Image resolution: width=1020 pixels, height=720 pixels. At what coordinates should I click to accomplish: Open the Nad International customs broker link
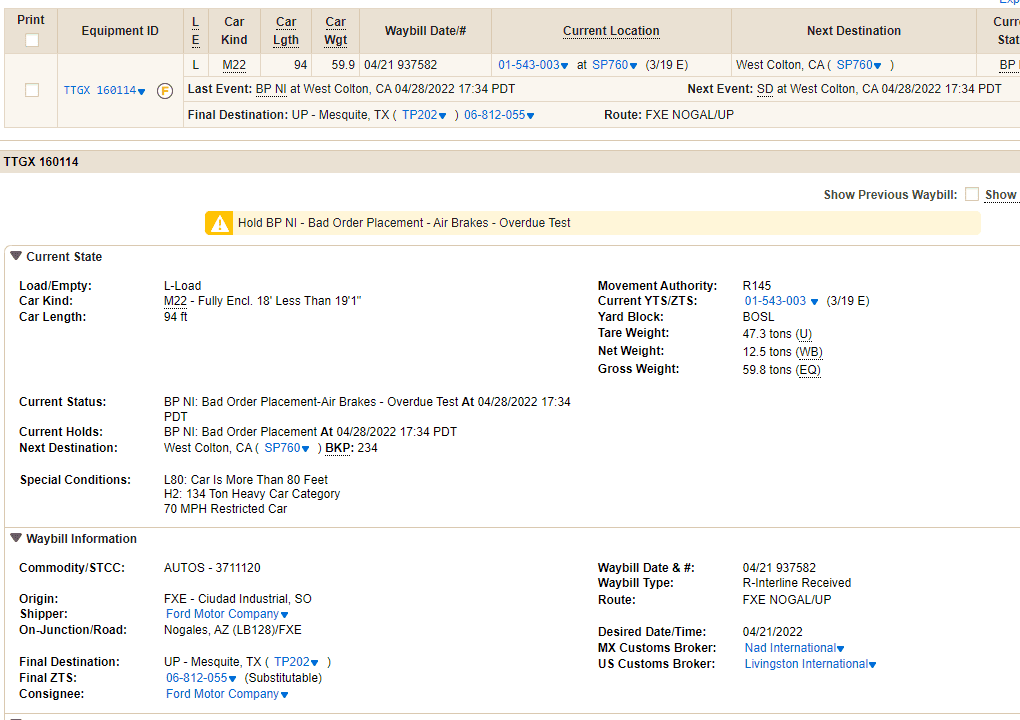[x=794, y=648]
